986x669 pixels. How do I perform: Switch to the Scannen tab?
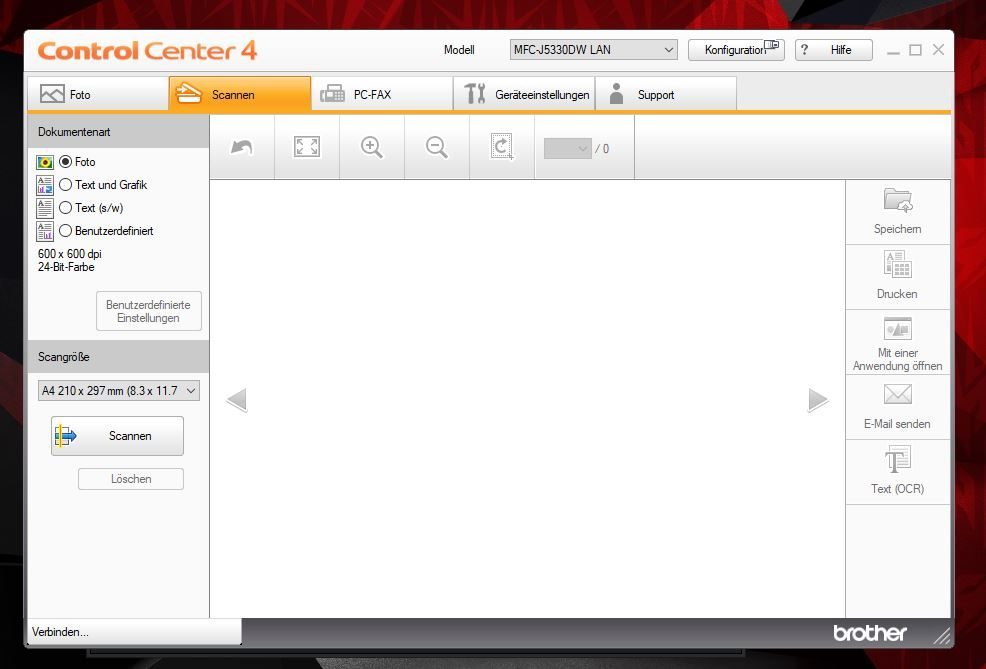[x=240, y=94]
